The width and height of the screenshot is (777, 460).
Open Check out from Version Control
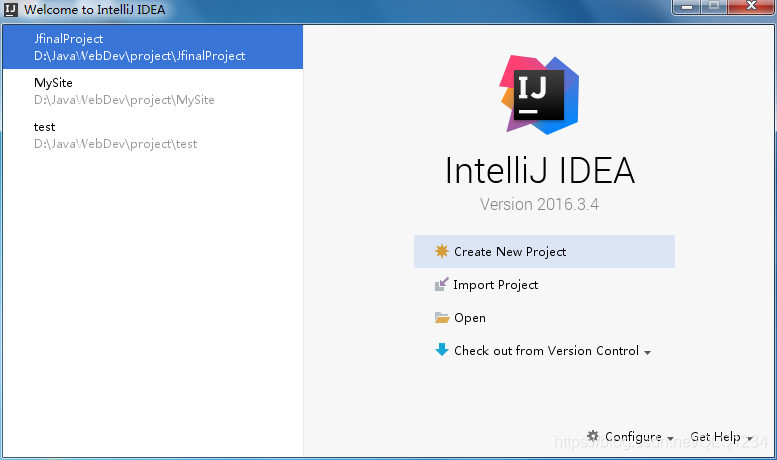(x=544, y=350)
